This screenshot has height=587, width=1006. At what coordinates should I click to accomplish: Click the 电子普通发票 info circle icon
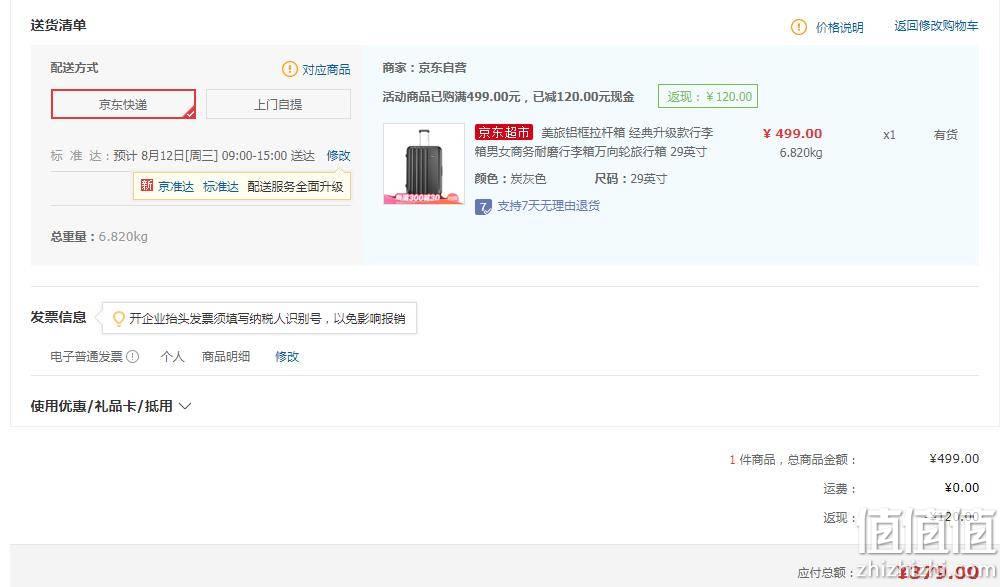click(x=133, y=357)
